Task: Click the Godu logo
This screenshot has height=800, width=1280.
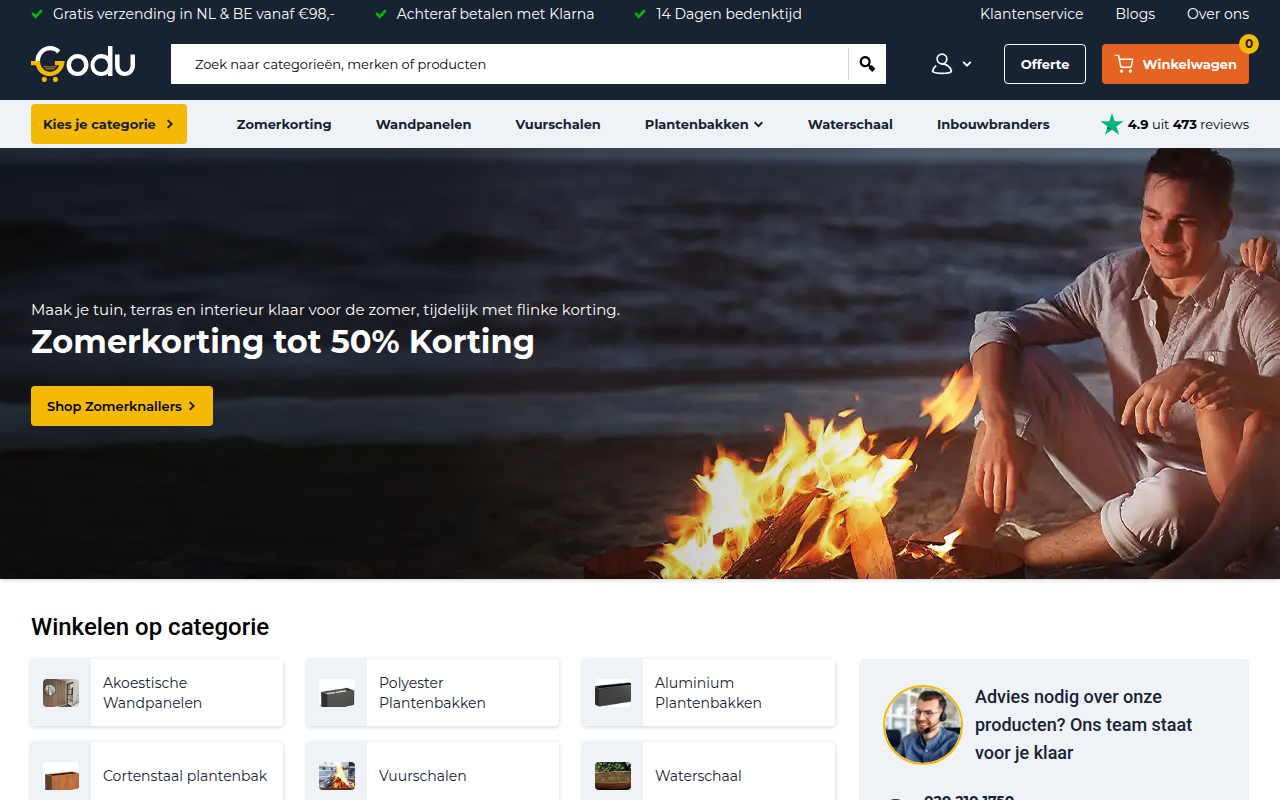Action: pyautogui.click(x=83, y=64)
